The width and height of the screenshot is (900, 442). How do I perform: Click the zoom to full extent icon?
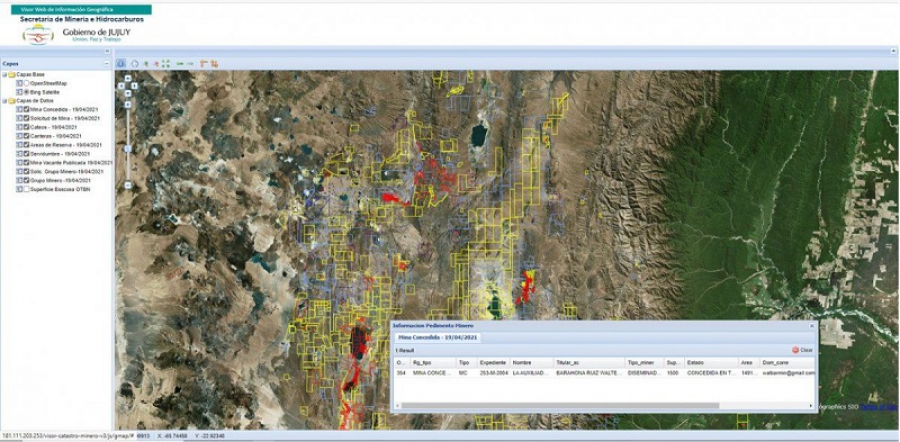166,63
